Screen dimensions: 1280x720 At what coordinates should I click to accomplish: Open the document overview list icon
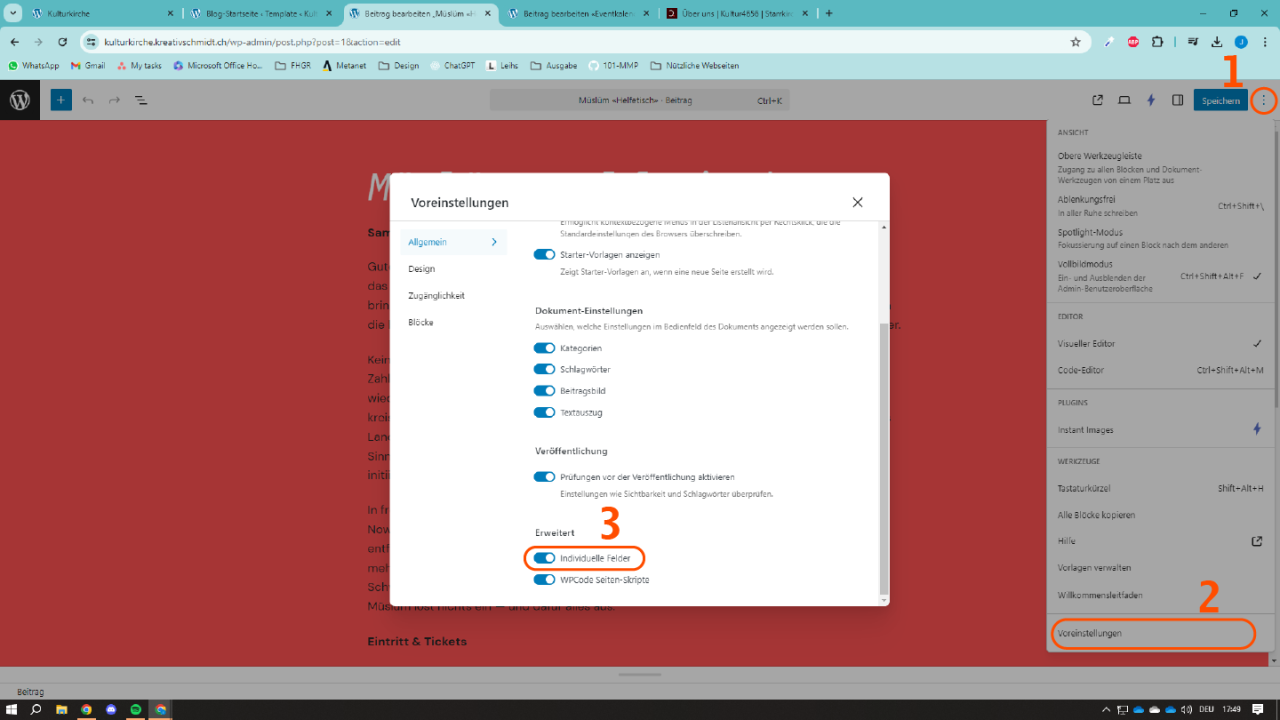tap(141, 100)
